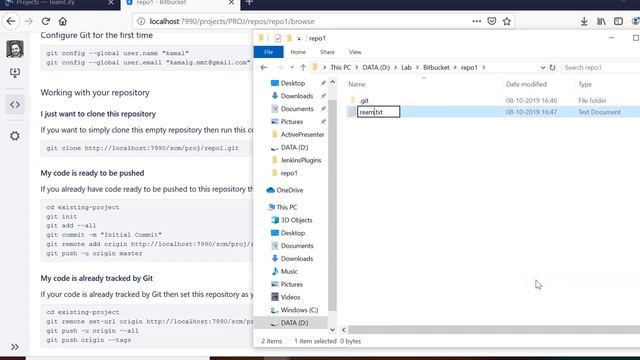Open address bar history dropdown

(542, 67)
